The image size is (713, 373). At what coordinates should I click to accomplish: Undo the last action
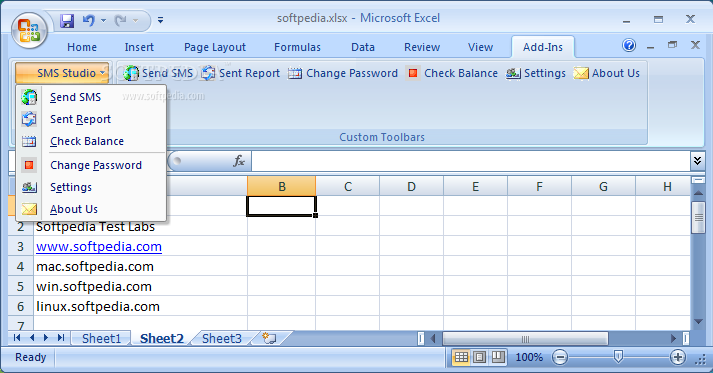(x=89, y=20)
